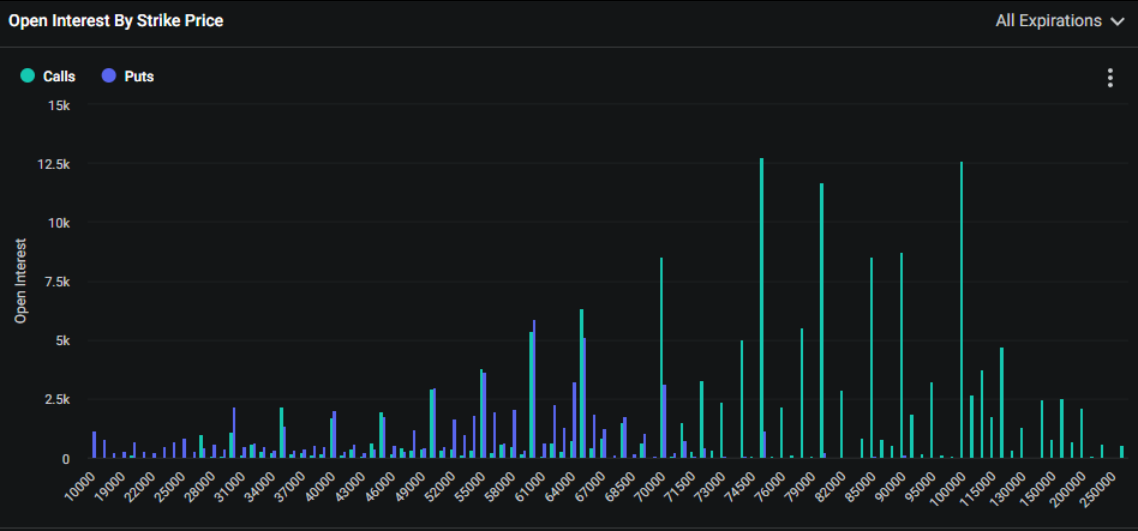Click the 12.5k label on y-axis
This screenshot has height=531, width=1138.
52,164
